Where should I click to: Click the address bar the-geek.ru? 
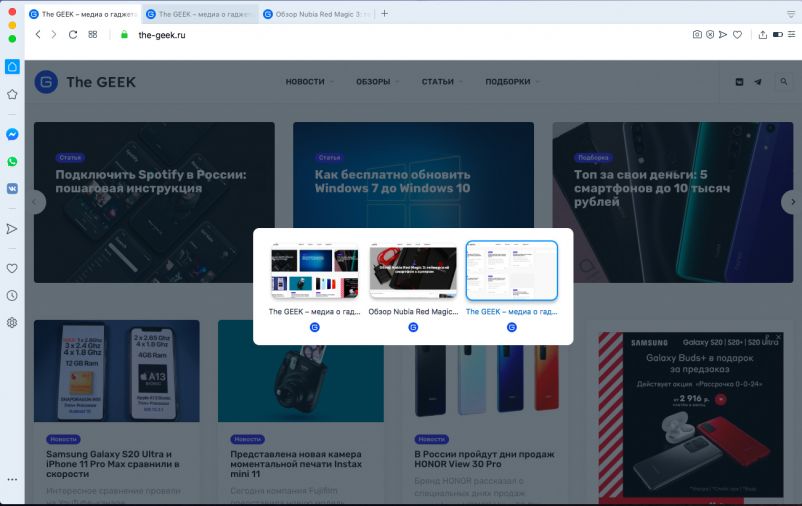pyautogui.click(x=162, y=35)
